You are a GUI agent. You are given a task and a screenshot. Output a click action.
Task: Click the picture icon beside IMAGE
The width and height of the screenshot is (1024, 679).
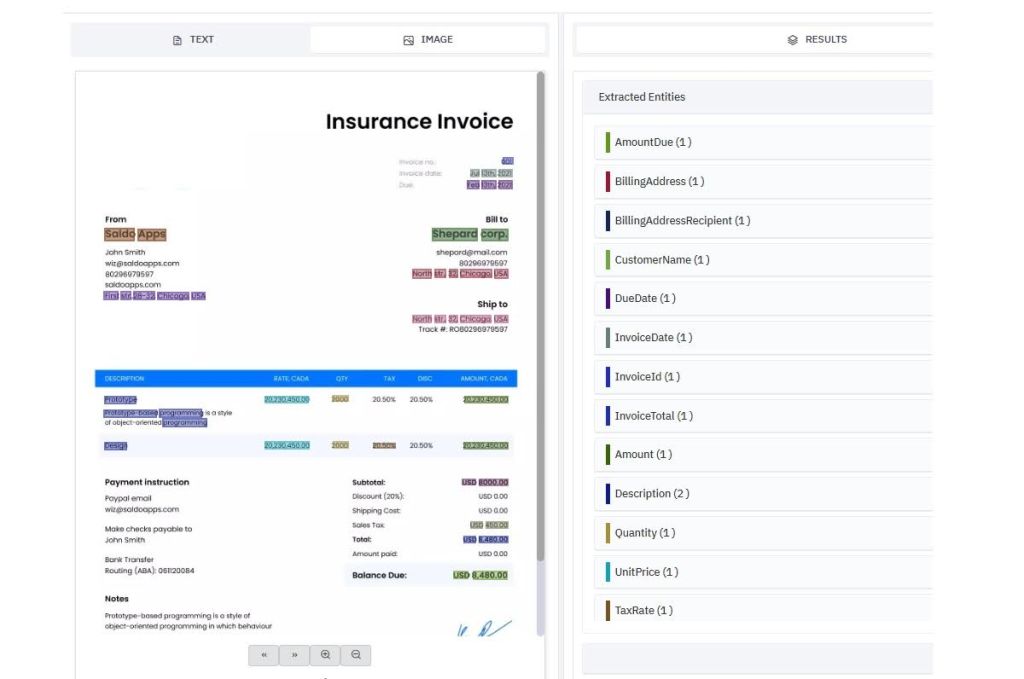[x=407, y=39]
